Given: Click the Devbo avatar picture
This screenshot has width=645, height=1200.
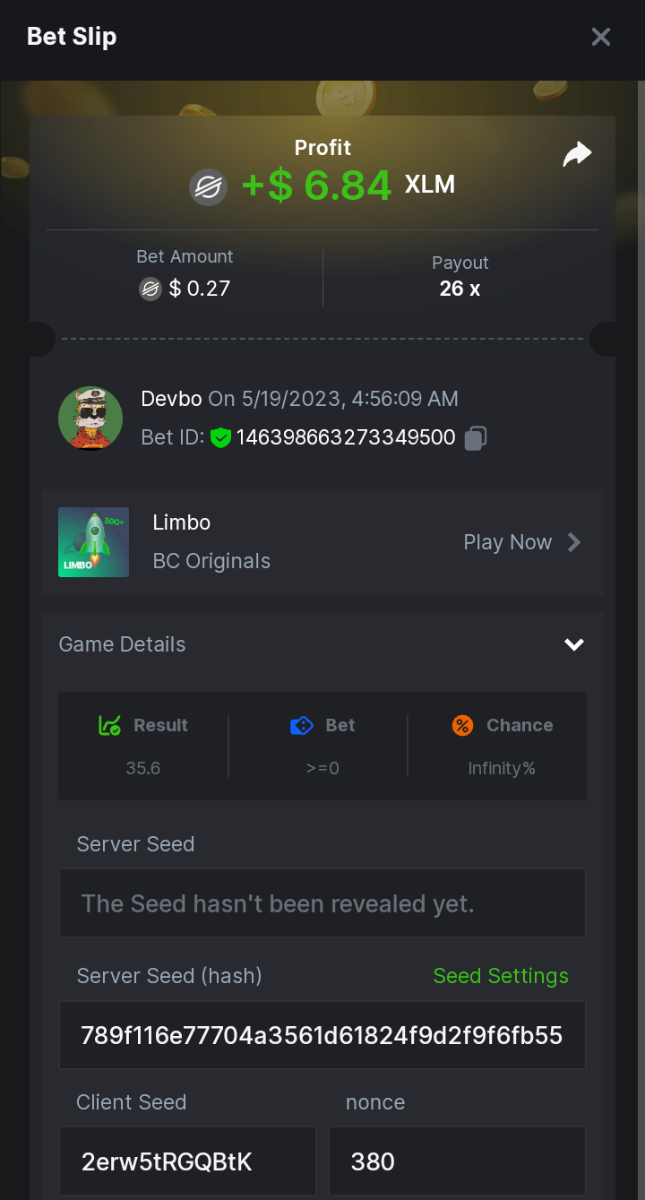Looking at the screenshot, I should point(90,417).
